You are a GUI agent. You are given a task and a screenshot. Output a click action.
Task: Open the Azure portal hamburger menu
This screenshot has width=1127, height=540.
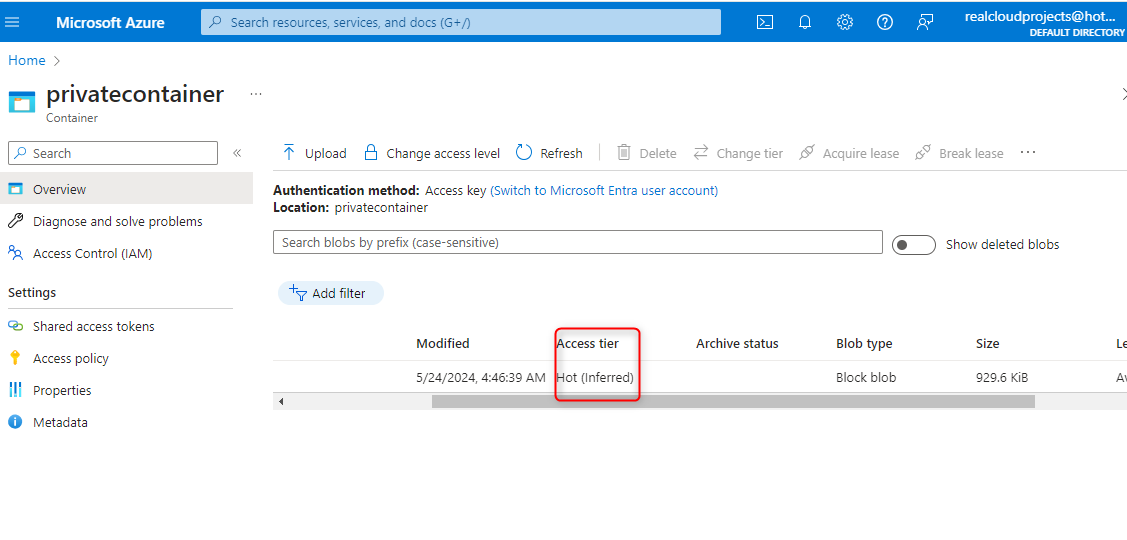(12, 22)
